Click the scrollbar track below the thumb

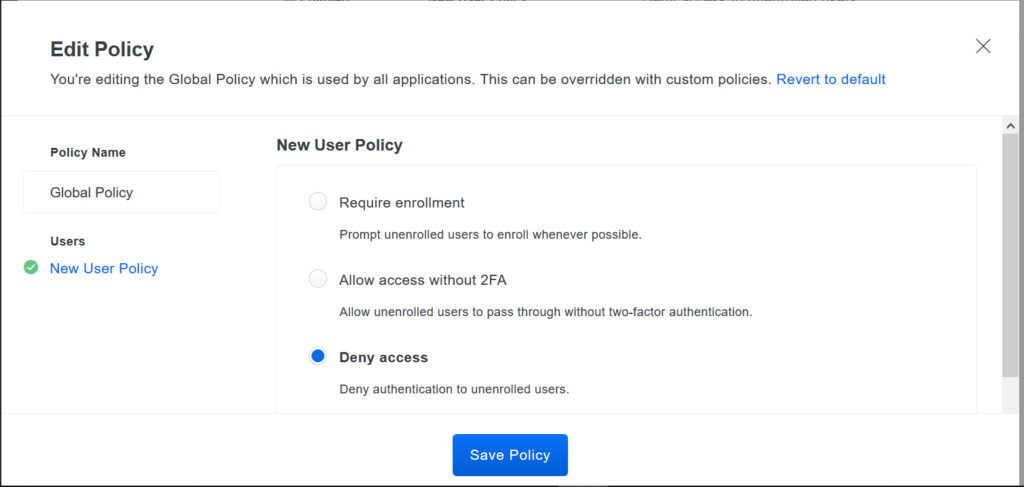tap(1010, 394)
